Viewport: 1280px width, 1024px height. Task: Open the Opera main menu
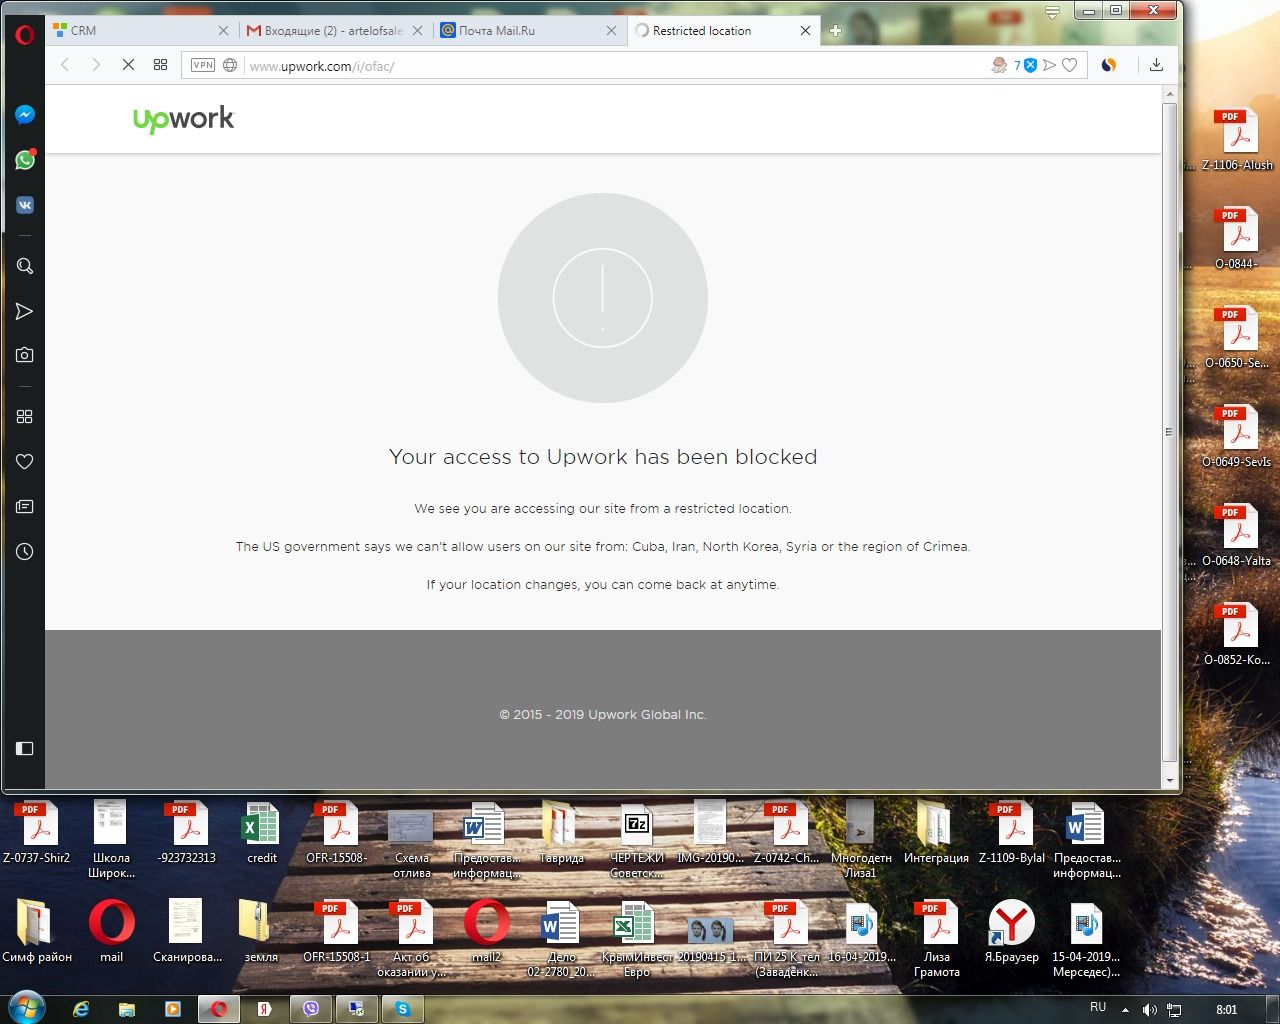tap(25, 34)
